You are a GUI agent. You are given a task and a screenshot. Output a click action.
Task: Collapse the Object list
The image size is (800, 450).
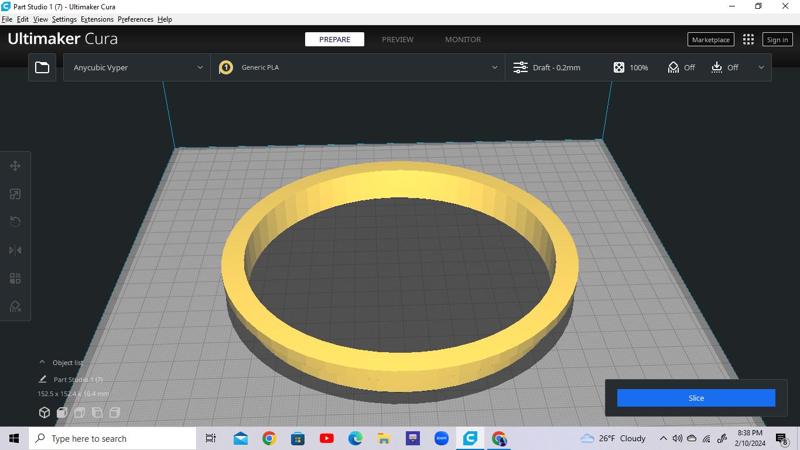[42, 362]
